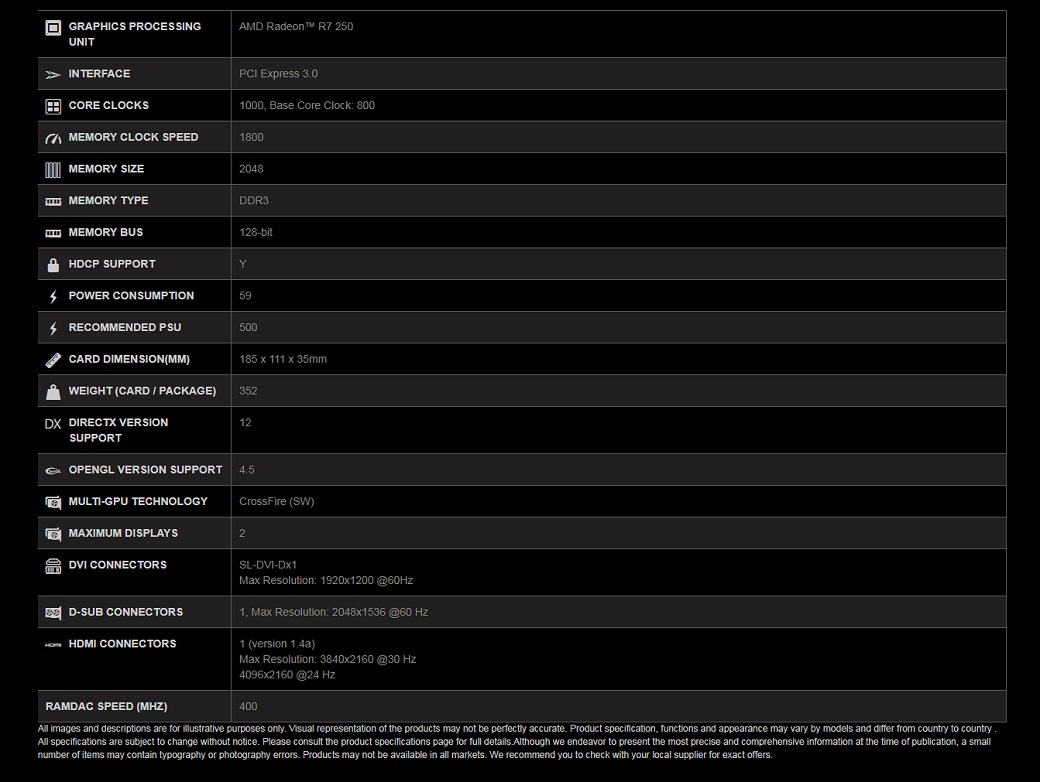Click the 'POWER CONSUMPTION' label
Screen dimensions: 1040x782
point(131,296)
